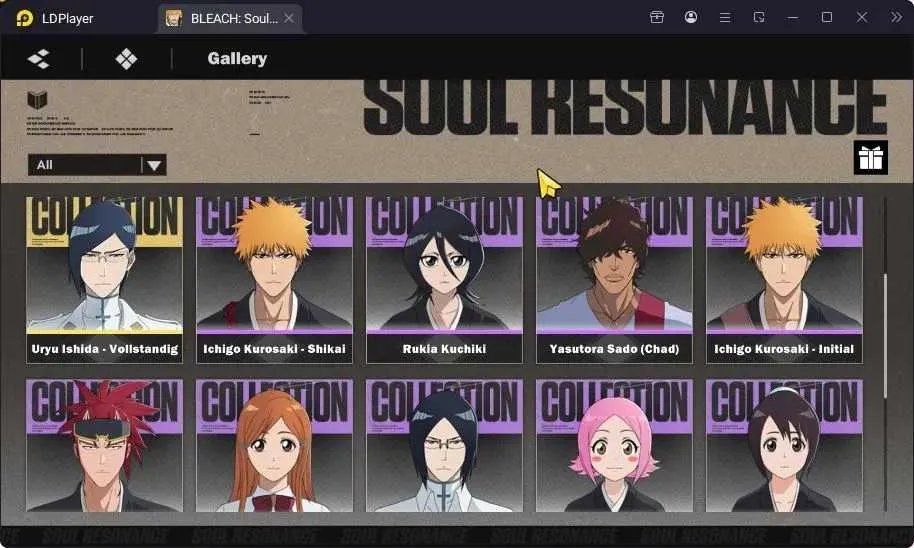Open the Yasutora Sado (Chad) card

click(x=614, y=280)
